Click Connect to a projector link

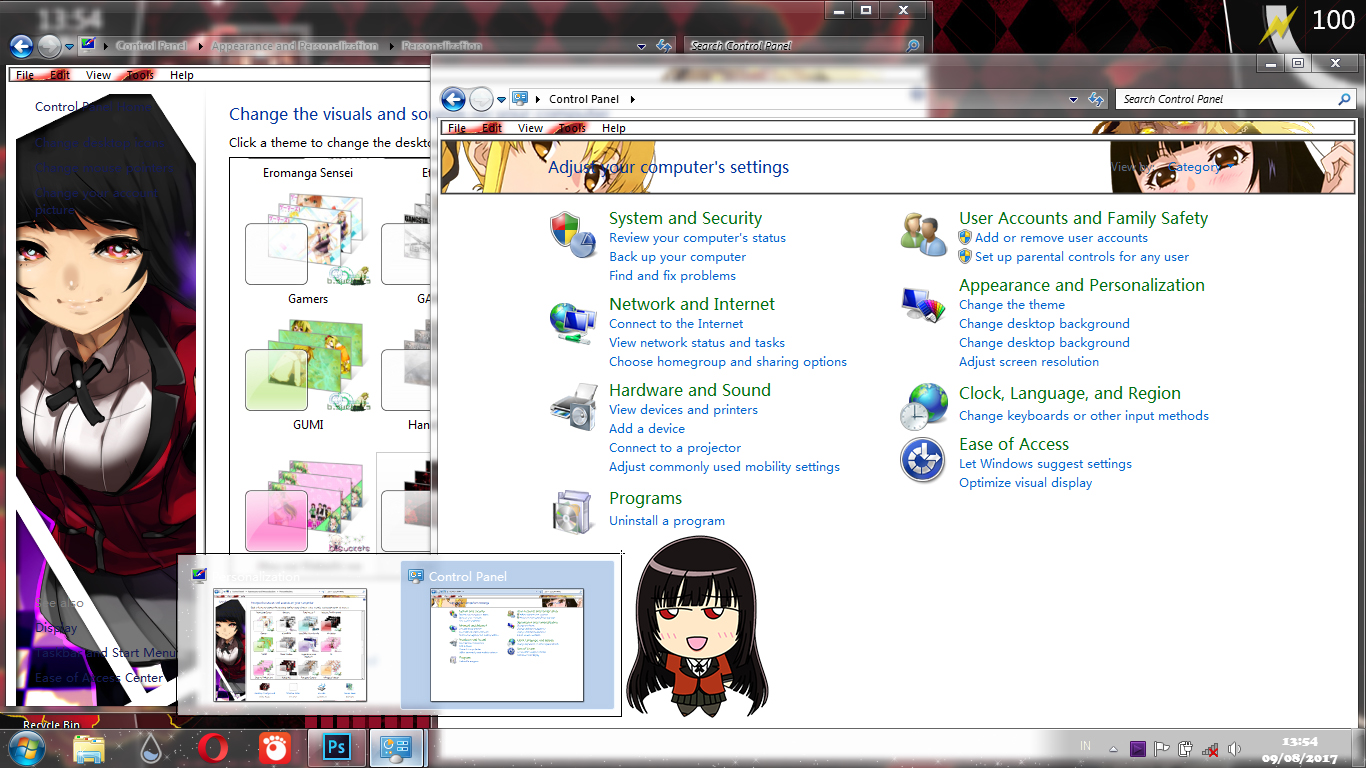(x=675, y=448)
